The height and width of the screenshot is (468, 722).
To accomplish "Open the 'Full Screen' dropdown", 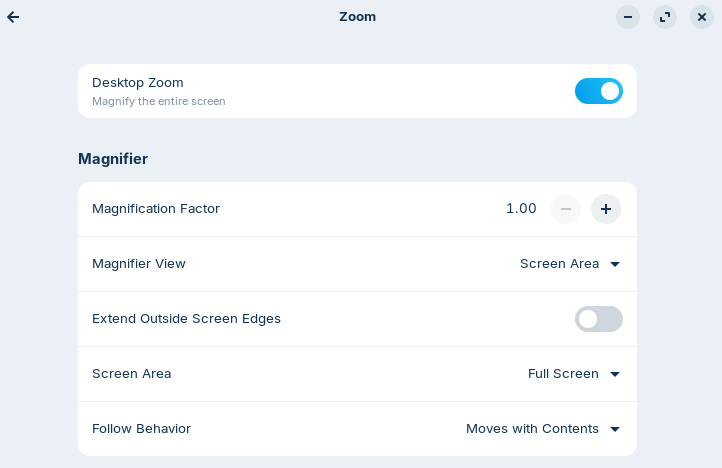I will coord(564,374).
